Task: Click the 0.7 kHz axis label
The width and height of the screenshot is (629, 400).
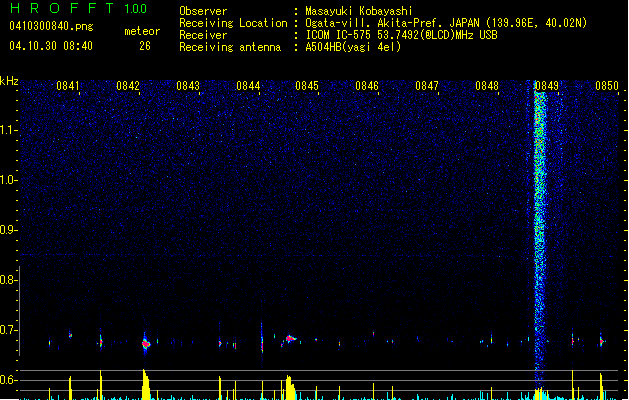Action: click(x=8, y=330)
